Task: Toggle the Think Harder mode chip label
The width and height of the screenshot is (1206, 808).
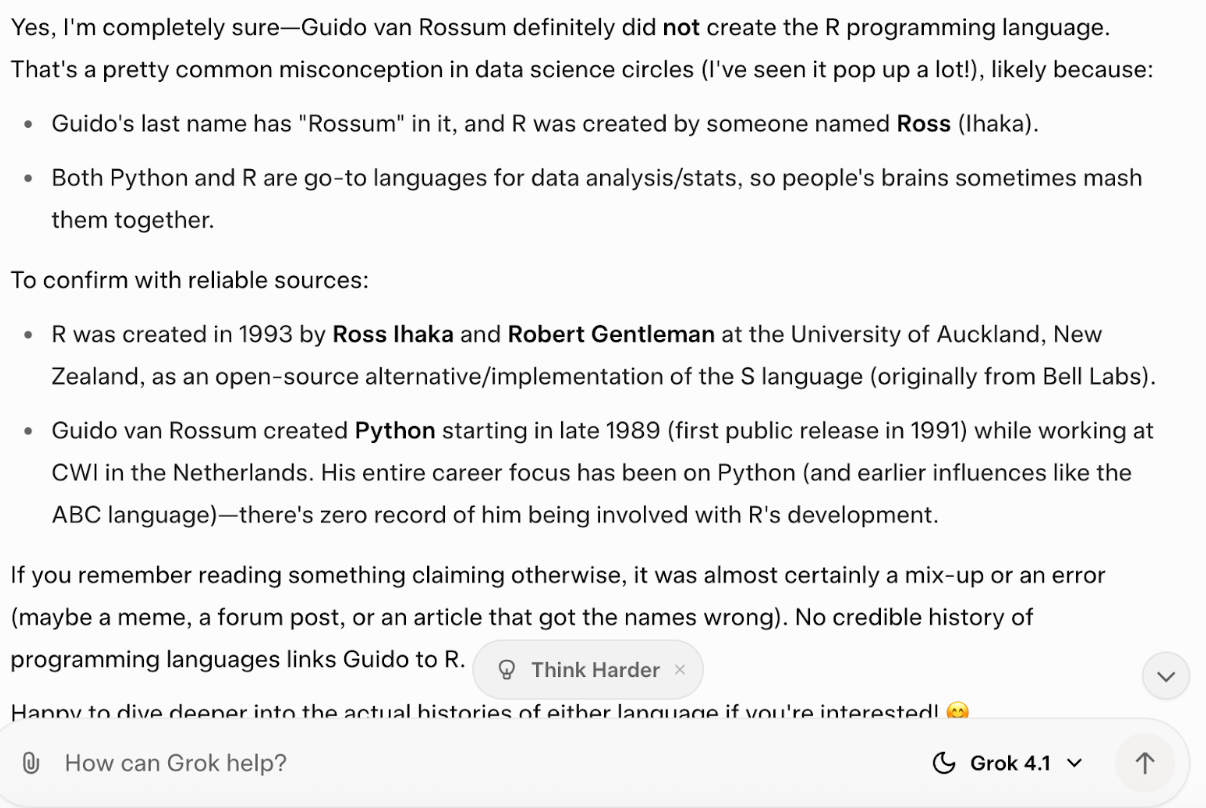Action: coord(595,670)
